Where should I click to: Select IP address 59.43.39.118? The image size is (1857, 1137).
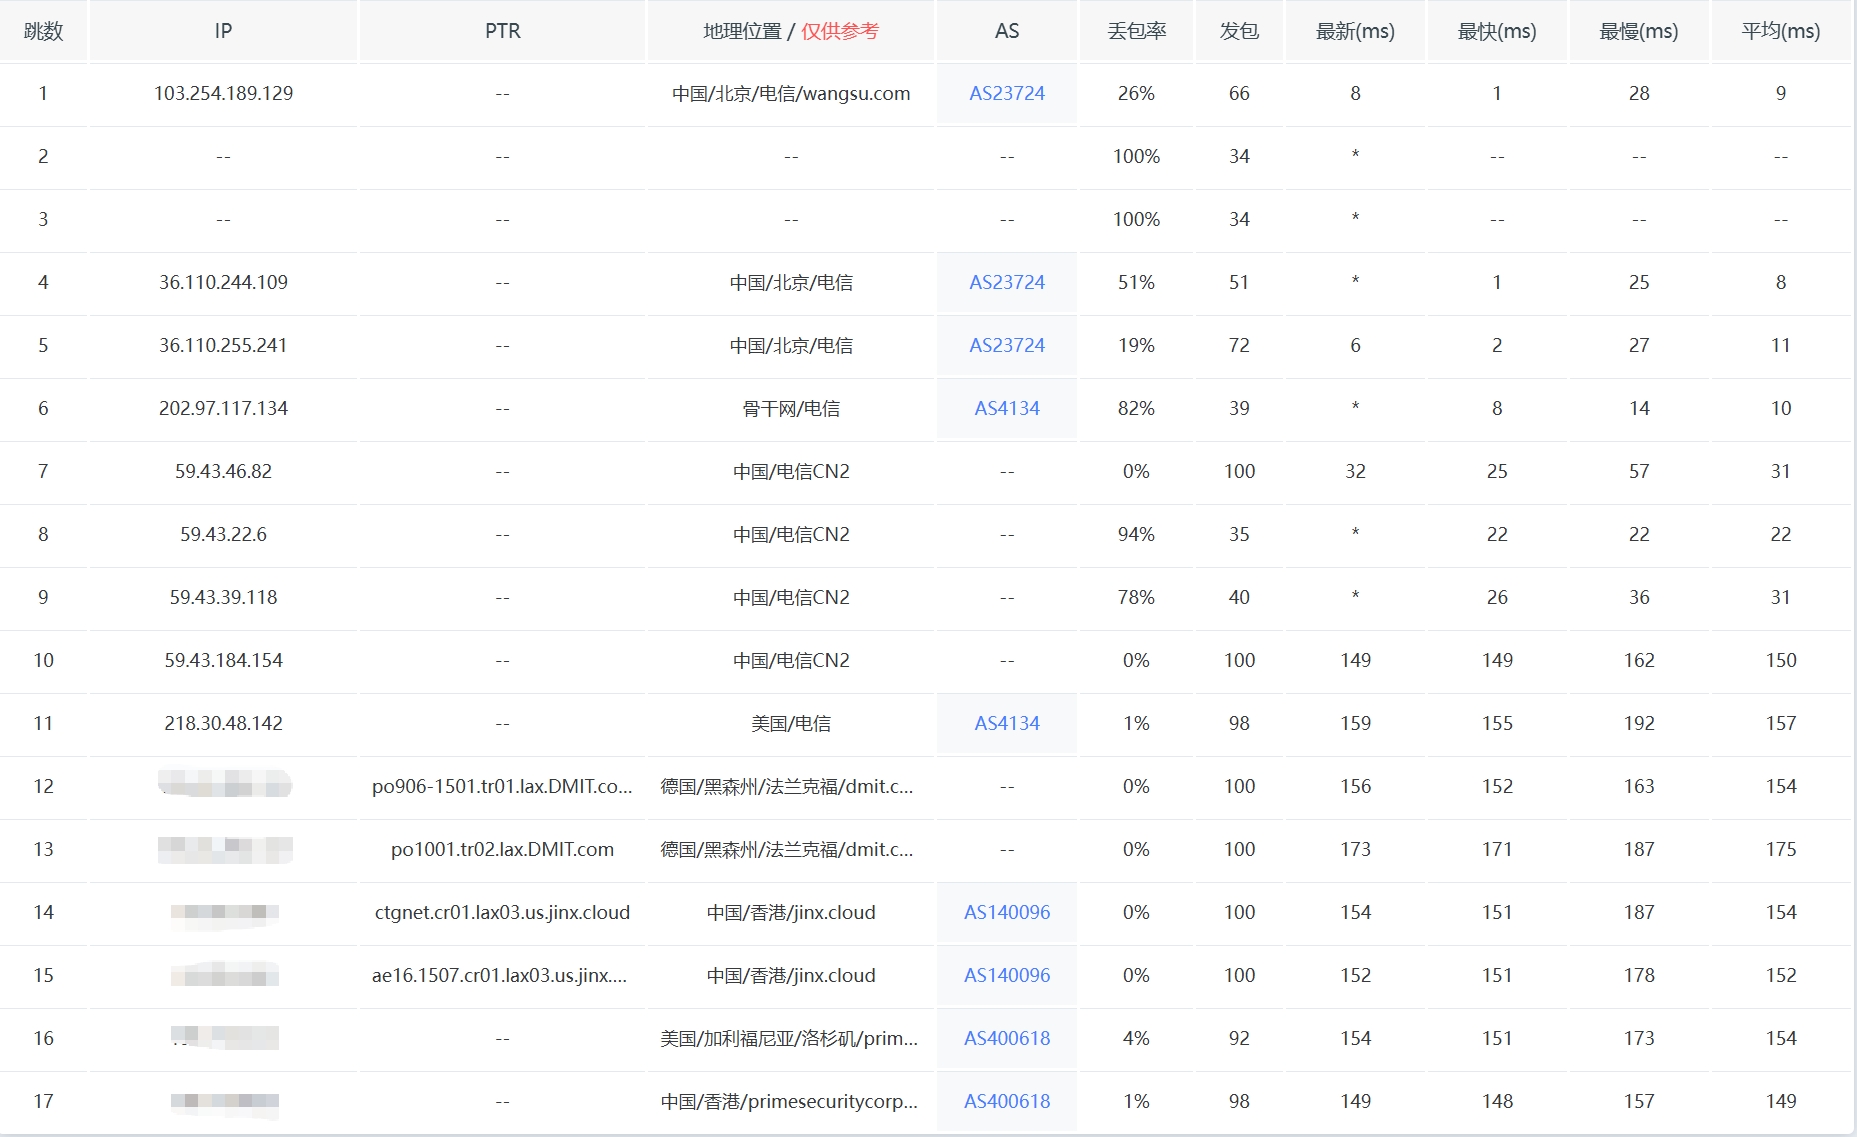pos(223,597)
